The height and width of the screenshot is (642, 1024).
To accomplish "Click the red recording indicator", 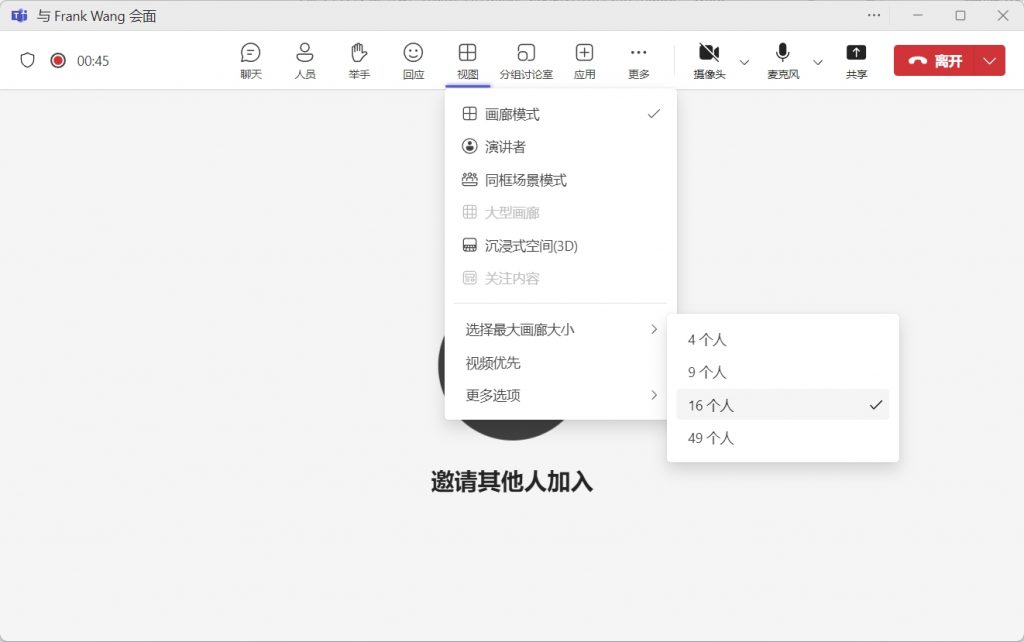I will pyautogui.click(x=58, y=61).
